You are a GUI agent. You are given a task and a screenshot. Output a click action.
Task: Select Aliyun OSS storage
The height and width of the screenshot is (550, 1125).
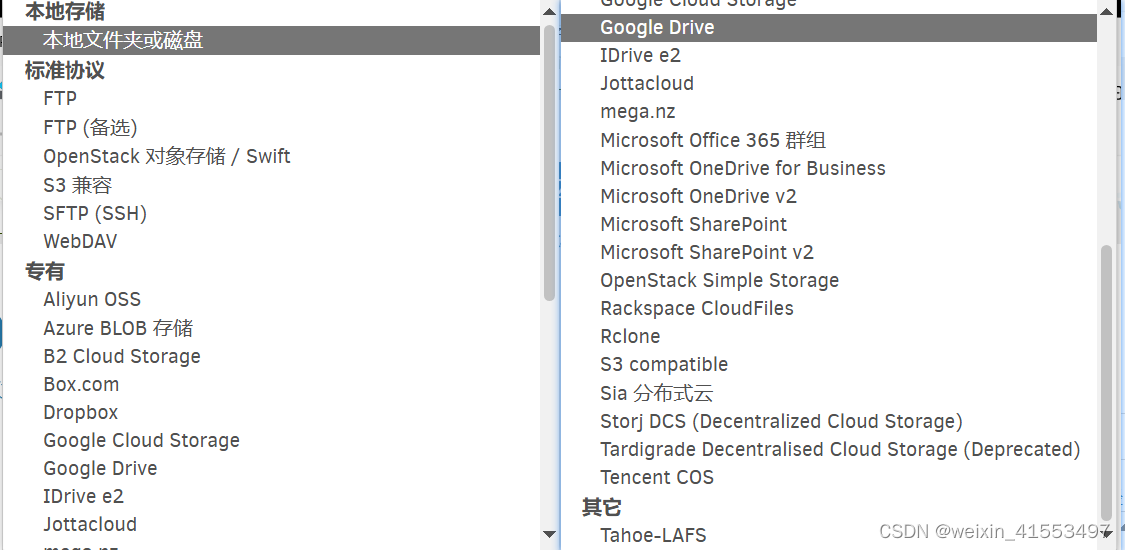coord(92,299)
